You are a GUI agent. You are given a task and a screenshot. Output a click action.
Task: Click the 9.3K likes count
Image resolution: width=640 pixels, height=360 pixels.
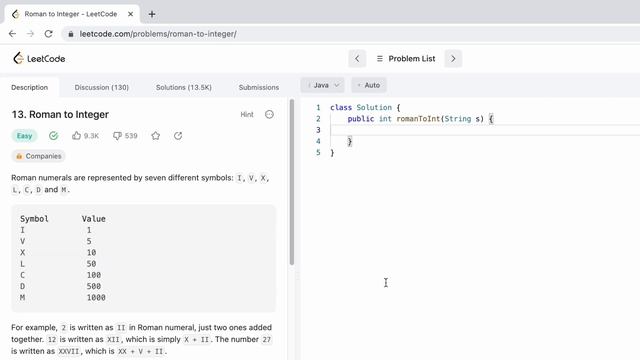[x=91, y=136]
